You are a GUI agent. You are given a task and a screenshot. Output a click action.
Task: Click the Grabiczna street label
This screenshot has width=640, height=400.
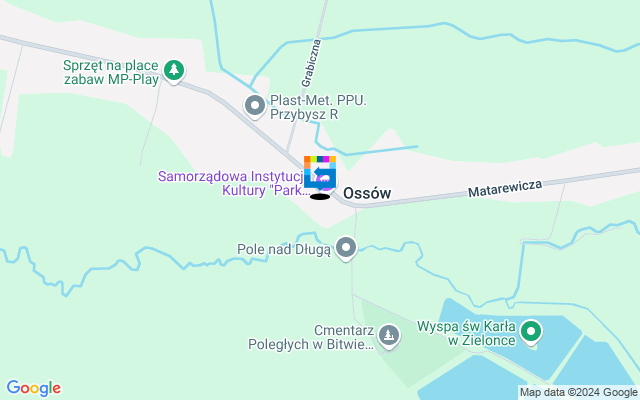pyautogui.click(x=311, y=63)
